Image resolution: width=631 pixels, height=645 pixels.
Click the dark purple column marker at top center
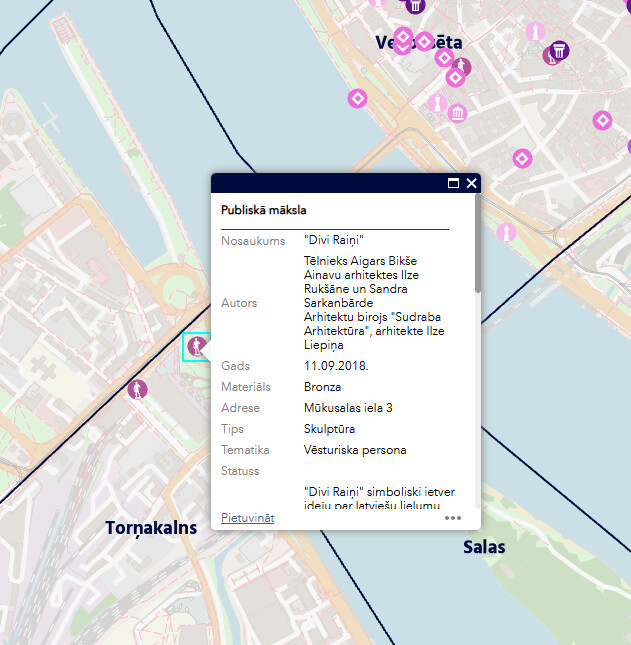[415, 6]
